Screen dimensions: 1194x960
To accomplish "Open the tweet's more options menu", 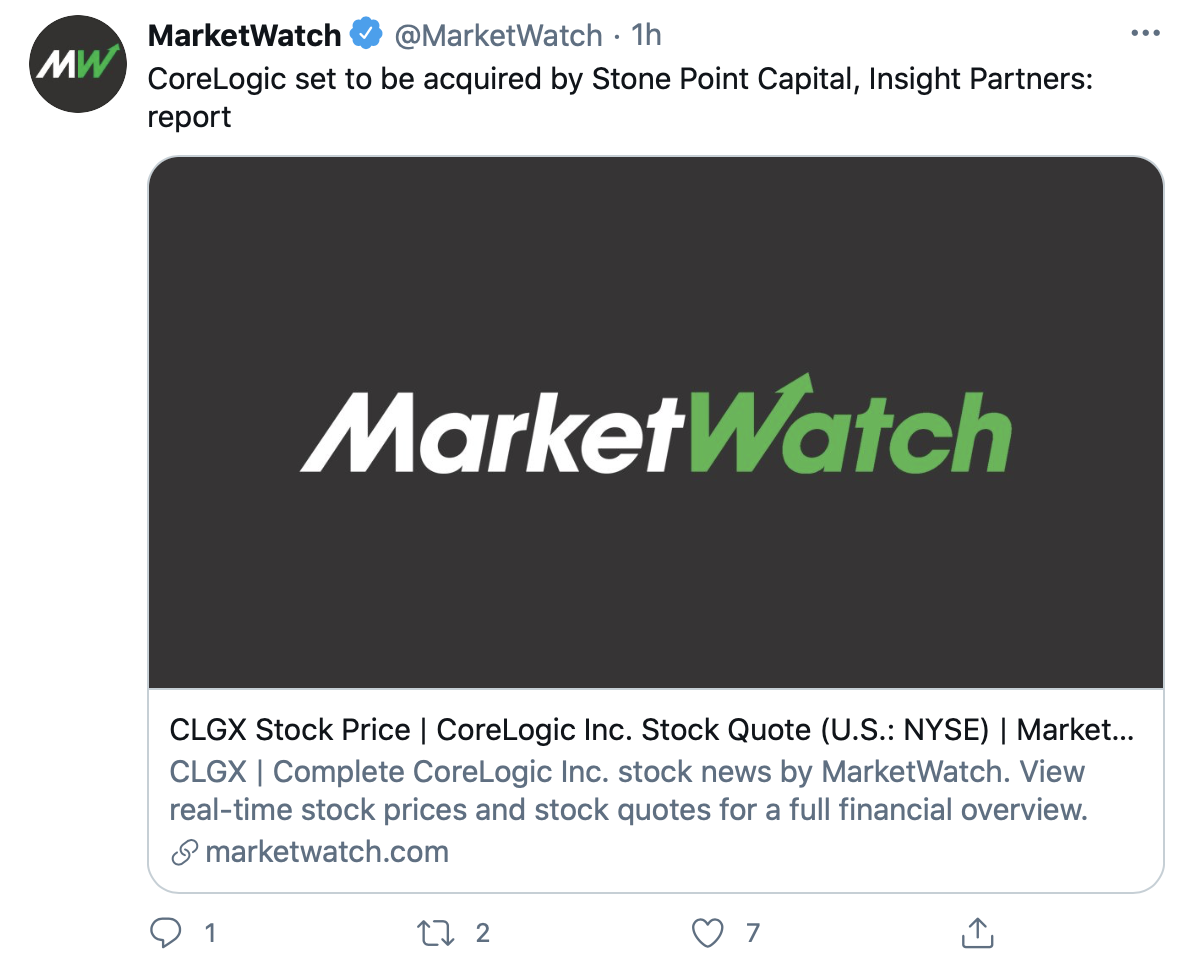I will 1145,35.
